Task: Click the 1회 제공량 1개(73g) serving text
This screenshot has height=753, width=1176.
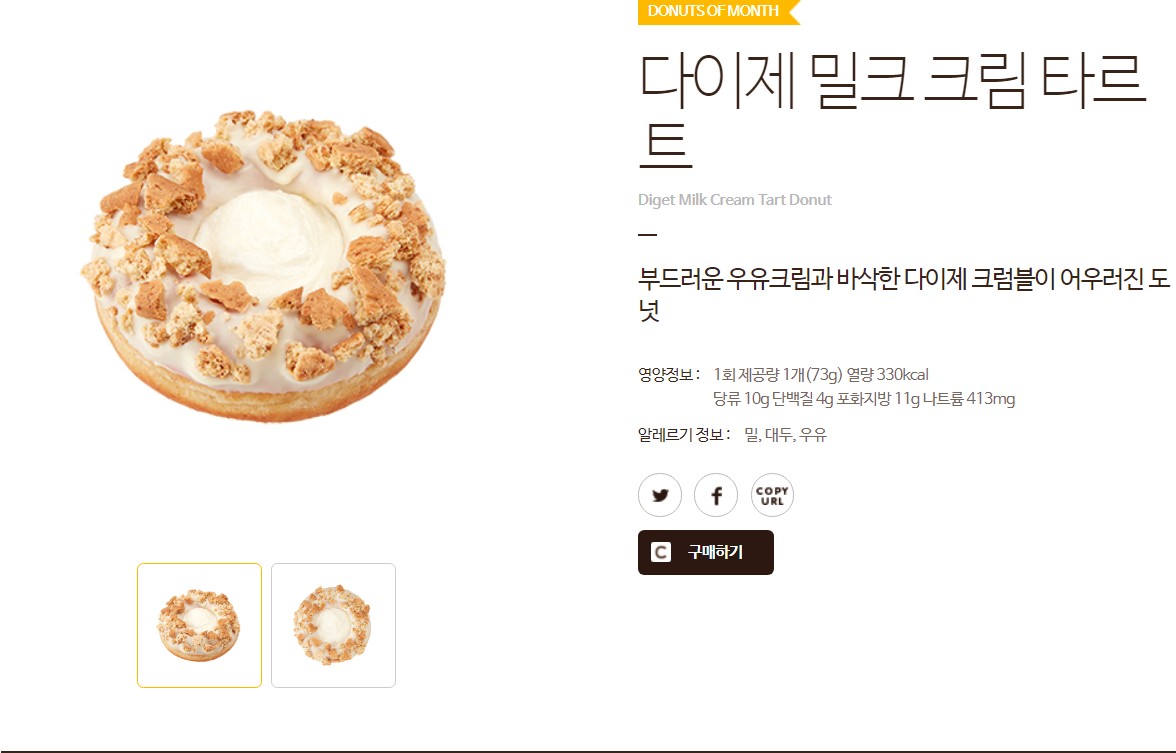Action: [x=778, y=374]
